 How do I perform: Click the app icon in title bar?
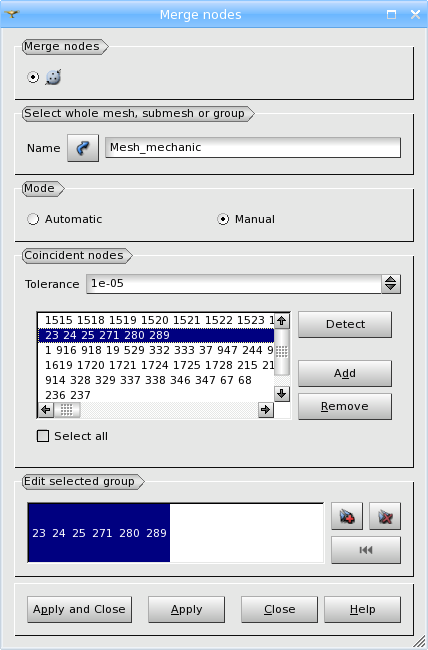point(12,14)
